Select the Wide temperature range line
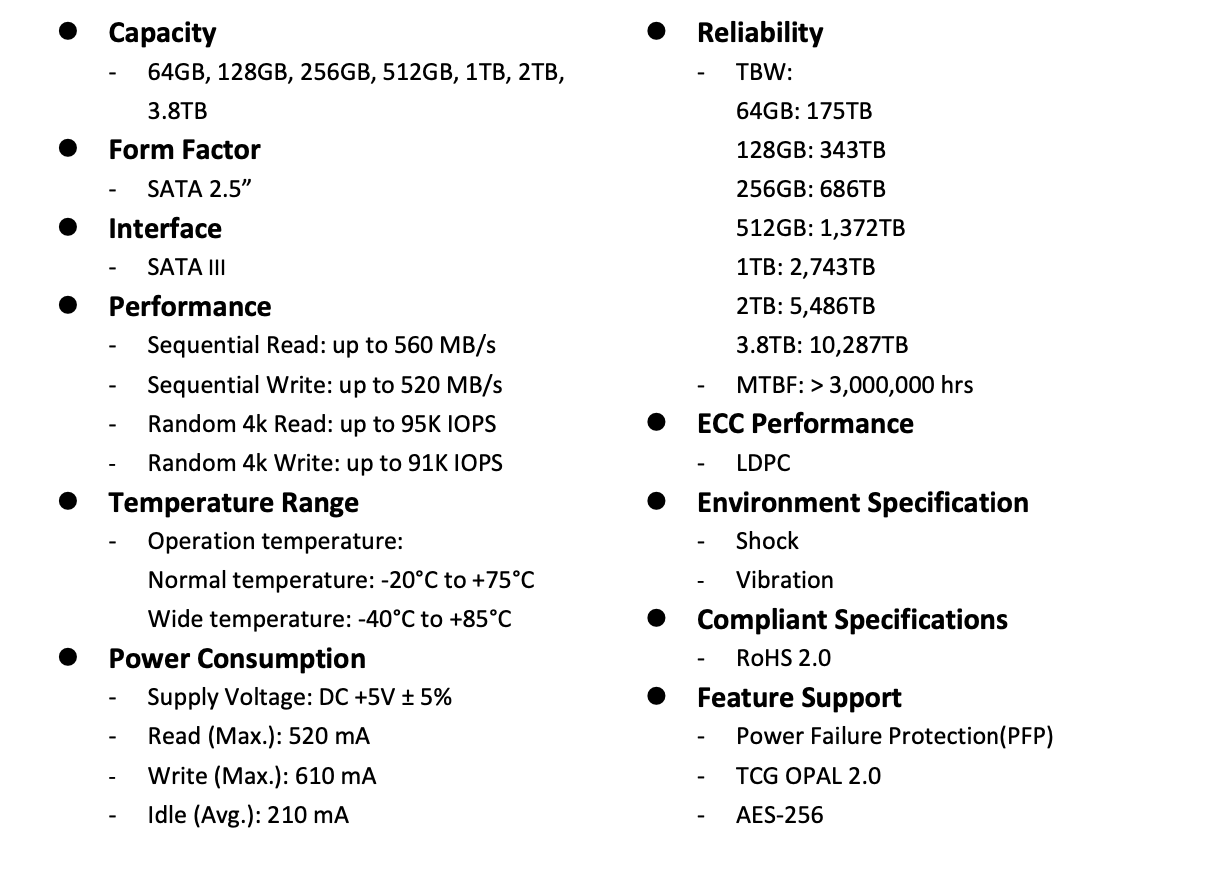 (329, 619)
